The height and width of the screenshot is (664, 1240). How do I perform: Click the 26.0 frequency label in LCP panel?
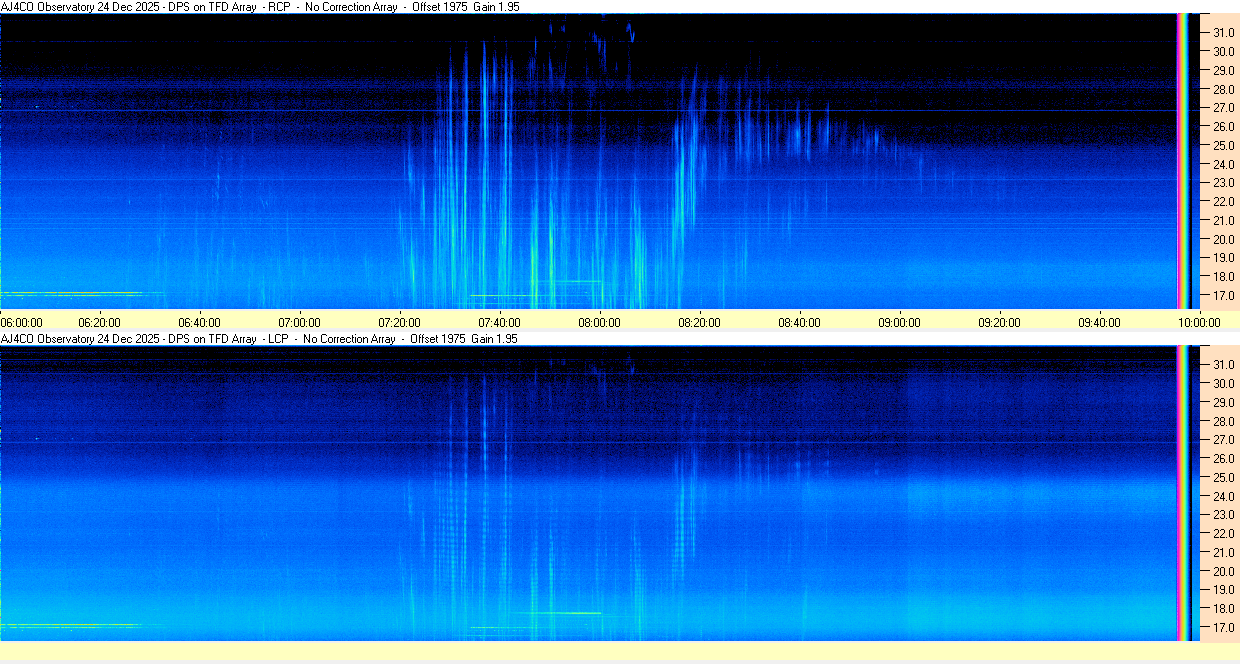pos(1223,459)
